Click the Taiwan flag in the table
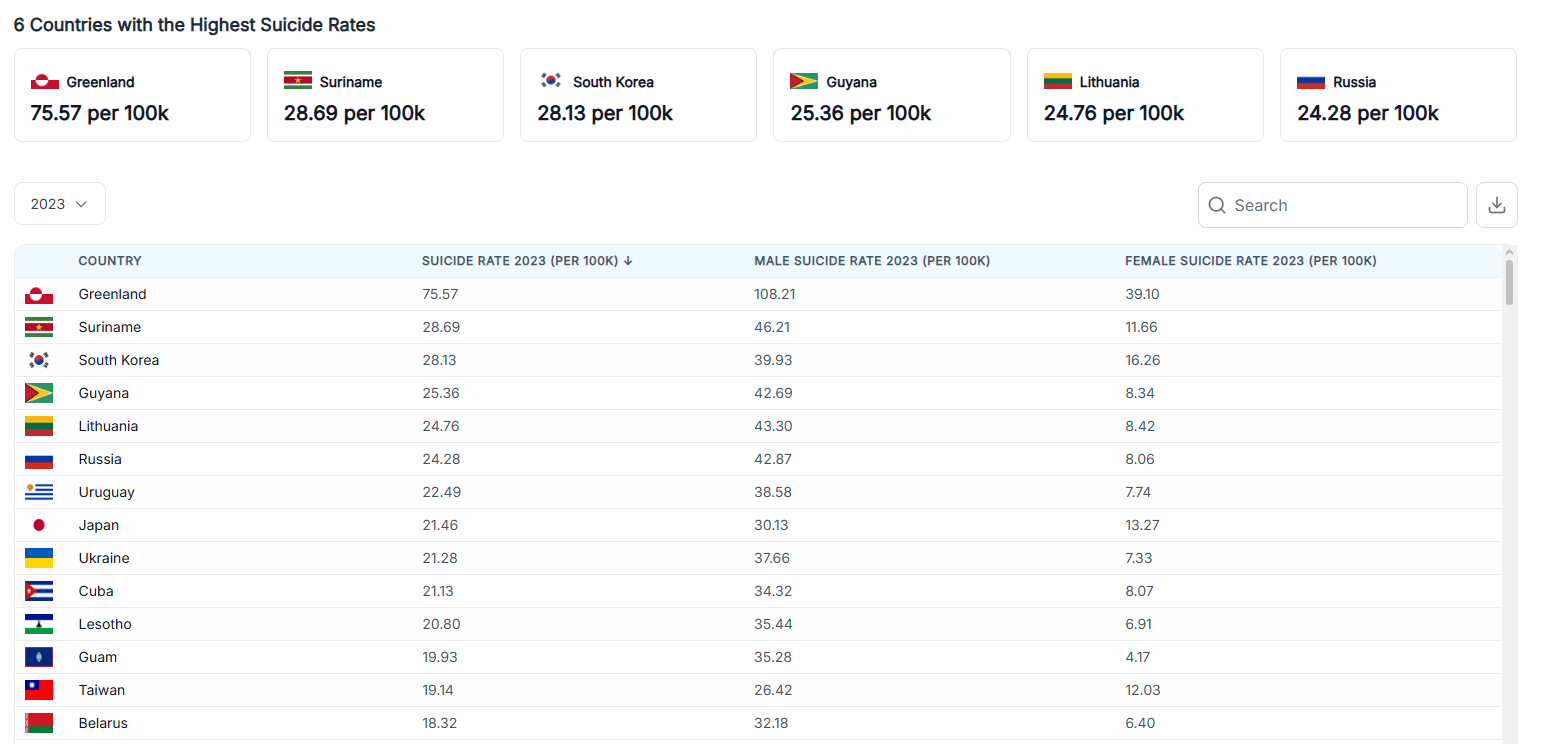Viewport: 1561px width, 744px height. pyautogui.click(x=39, y=690)
